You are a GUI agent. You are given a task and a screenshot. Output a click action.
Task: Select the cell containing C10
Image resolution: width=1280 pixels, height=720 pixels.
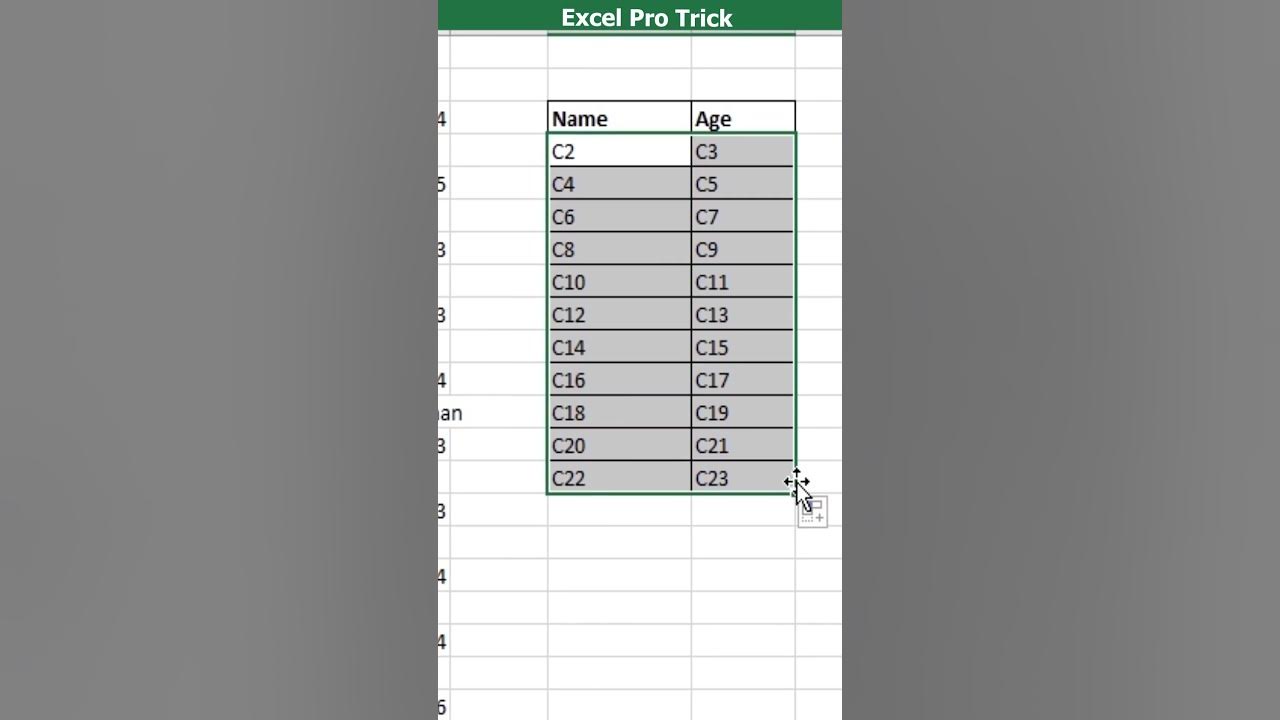[x=619, y=282]
